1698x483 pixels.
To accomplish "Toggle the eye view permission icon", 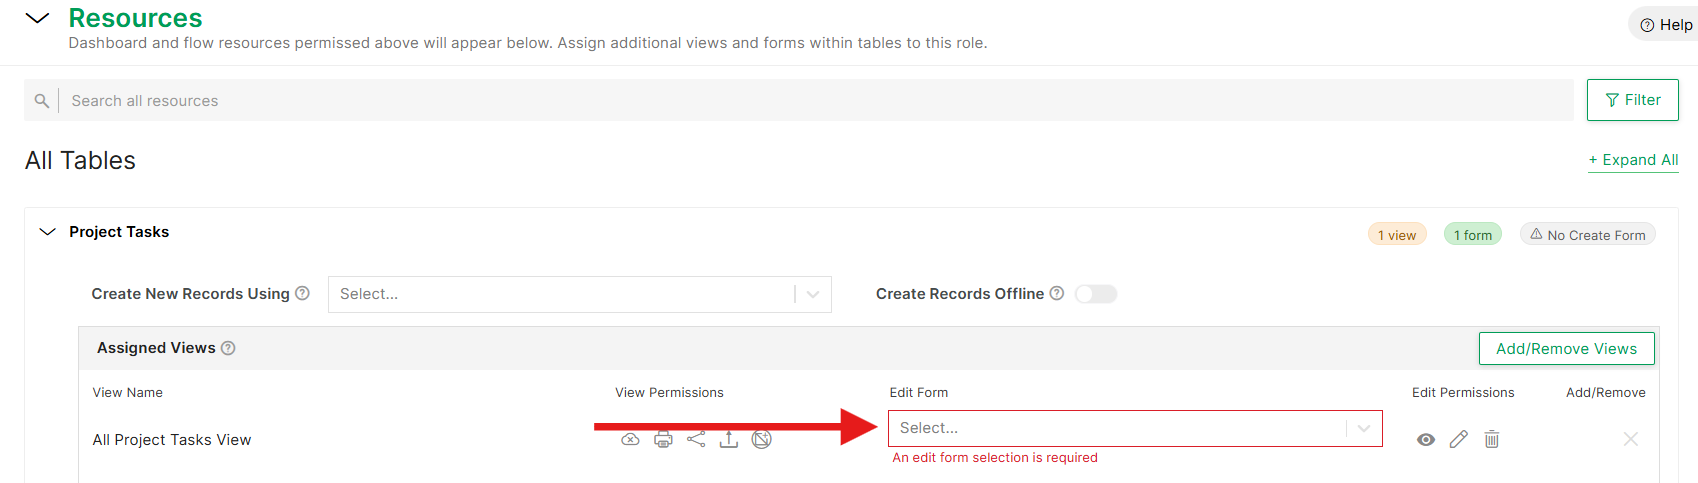I will pyautogui.click(x=1426, y=439).
